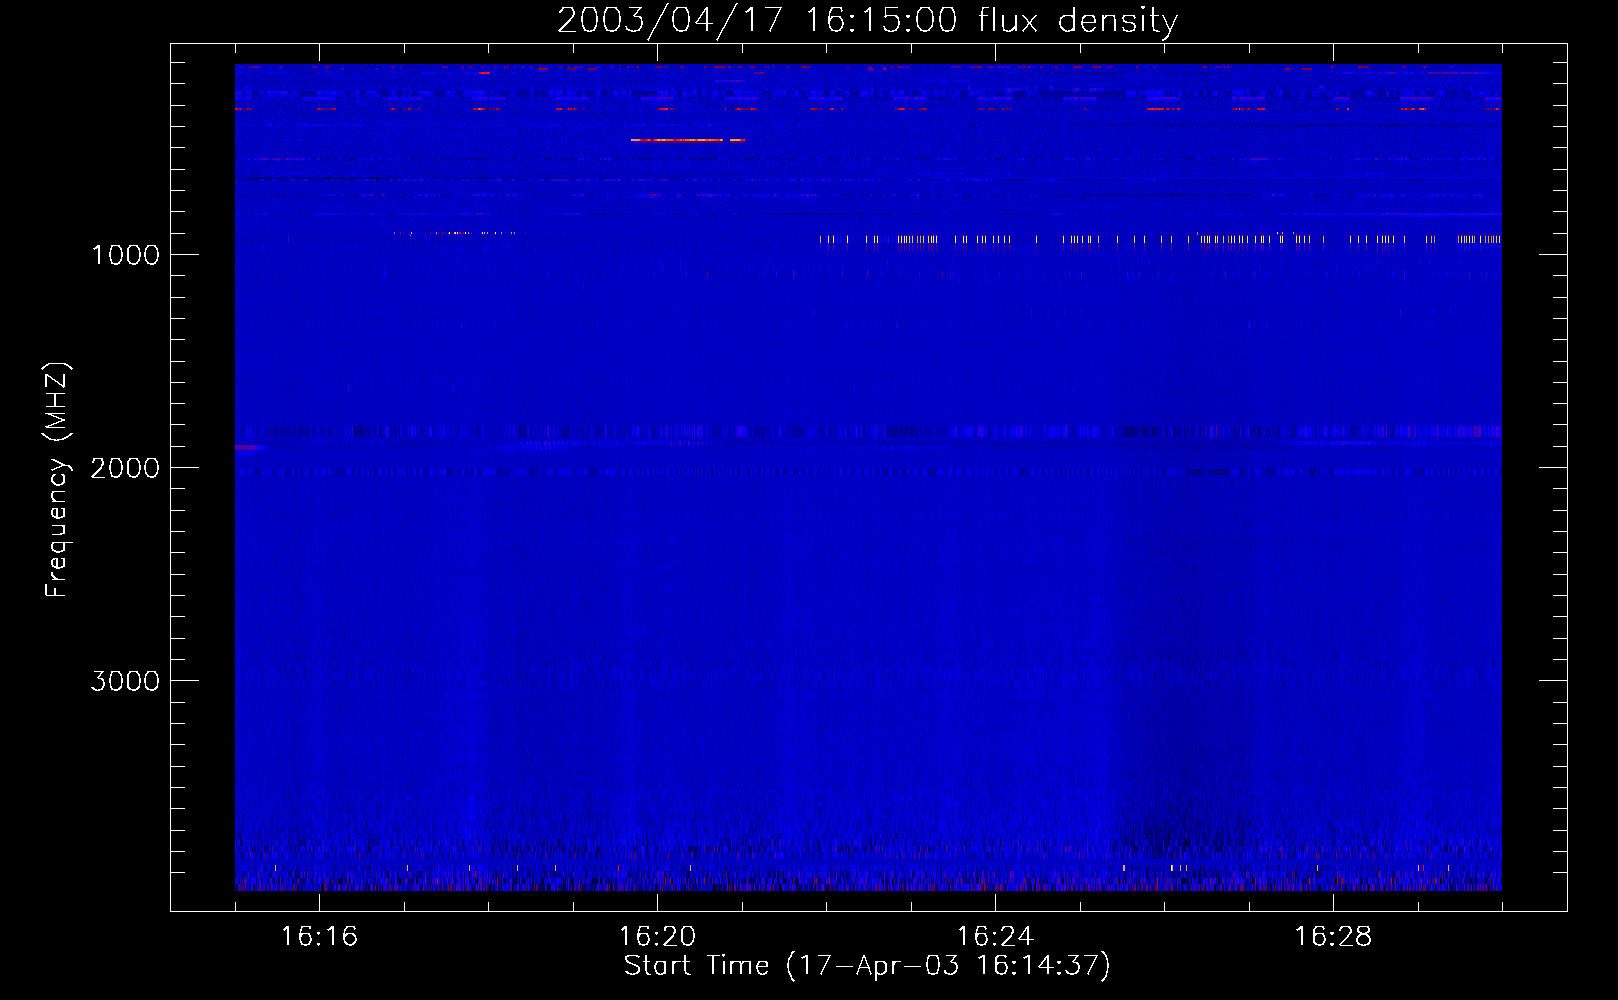Click the 16:16 time tick label
The width and height of the screenshot is (1618, 1000).
pyautogui.click(x=319, y=937)
